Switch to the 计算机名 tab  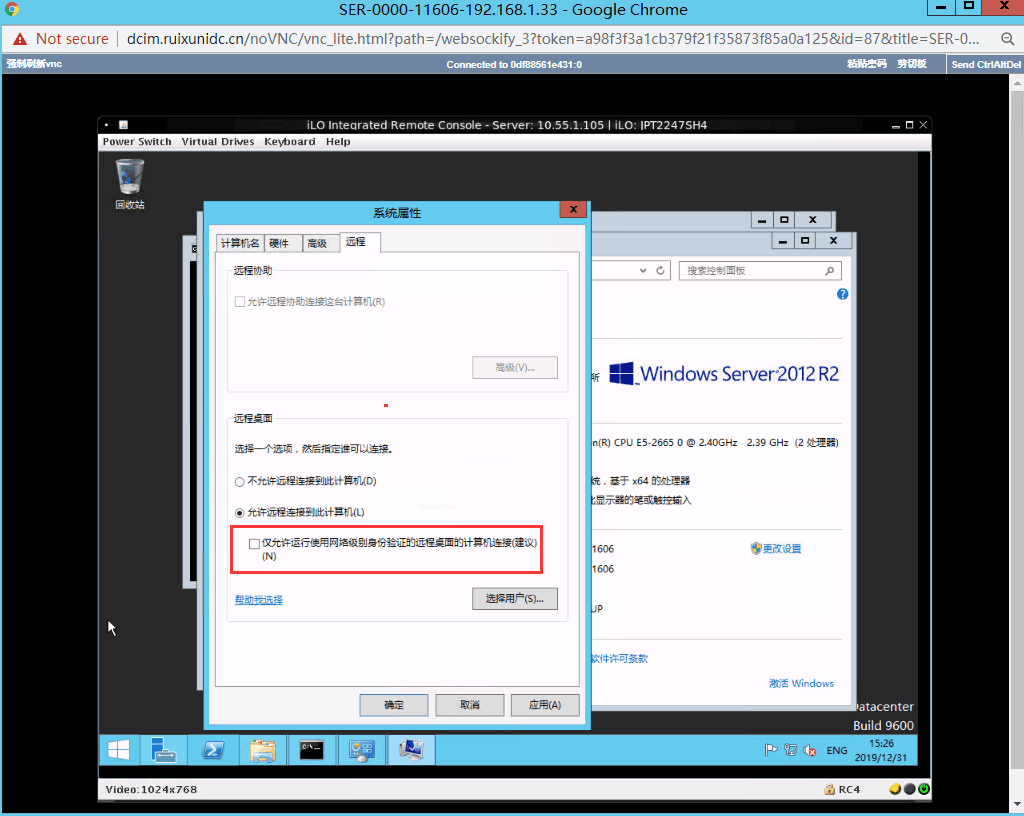[x=240, y=243]
